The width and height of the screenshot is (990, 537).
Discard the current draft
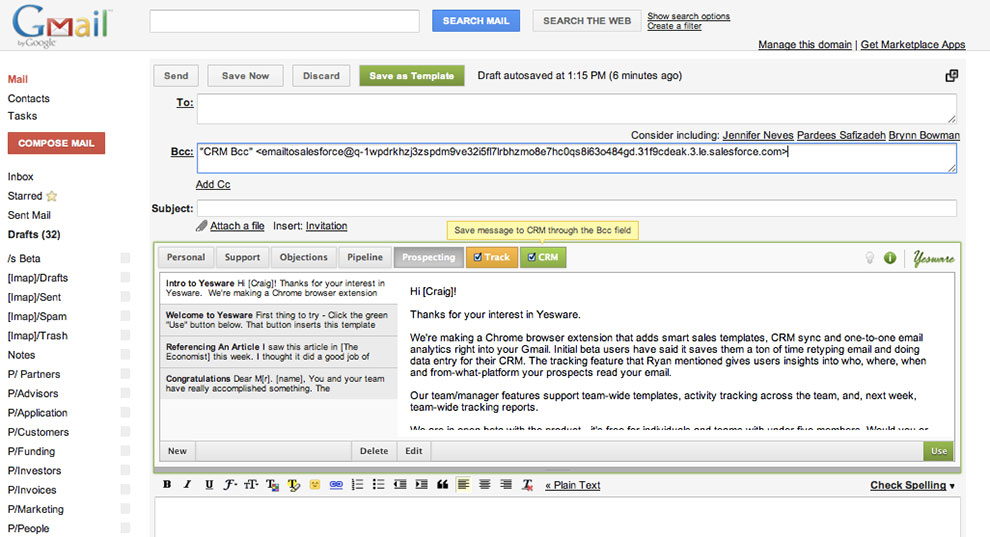point(321,76)
